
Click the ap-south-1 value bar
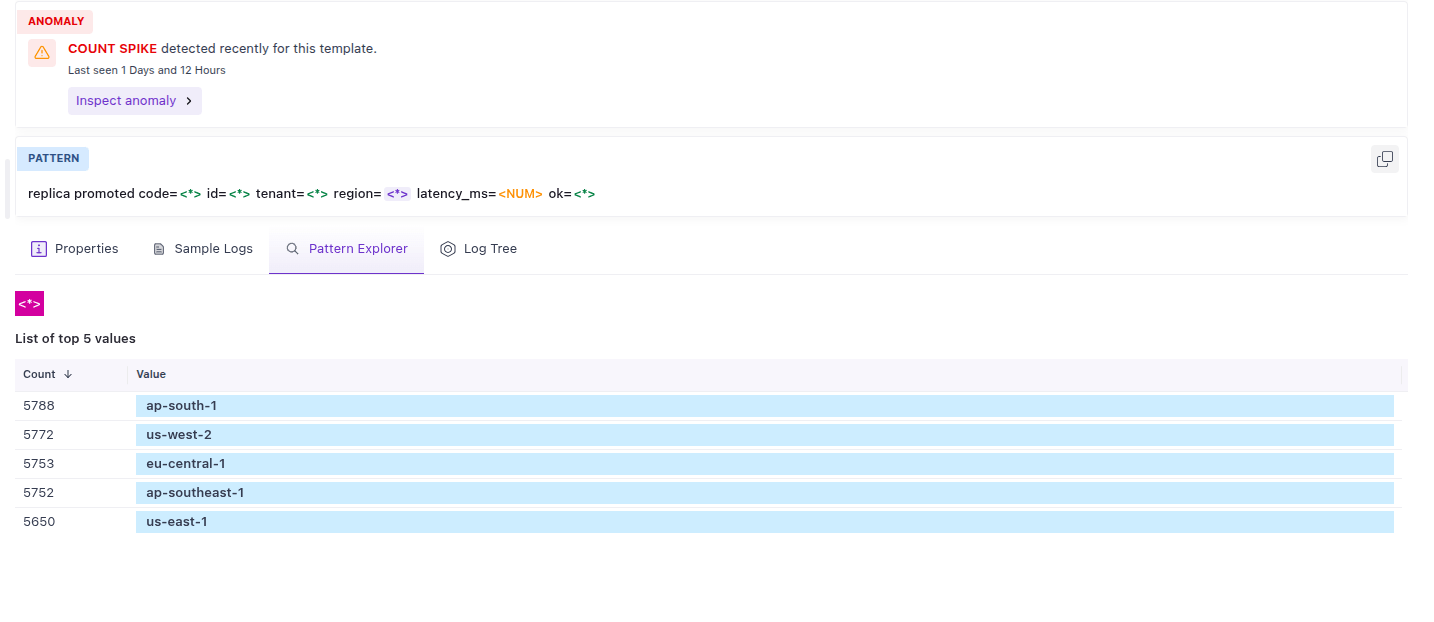[x=765, y=406]
